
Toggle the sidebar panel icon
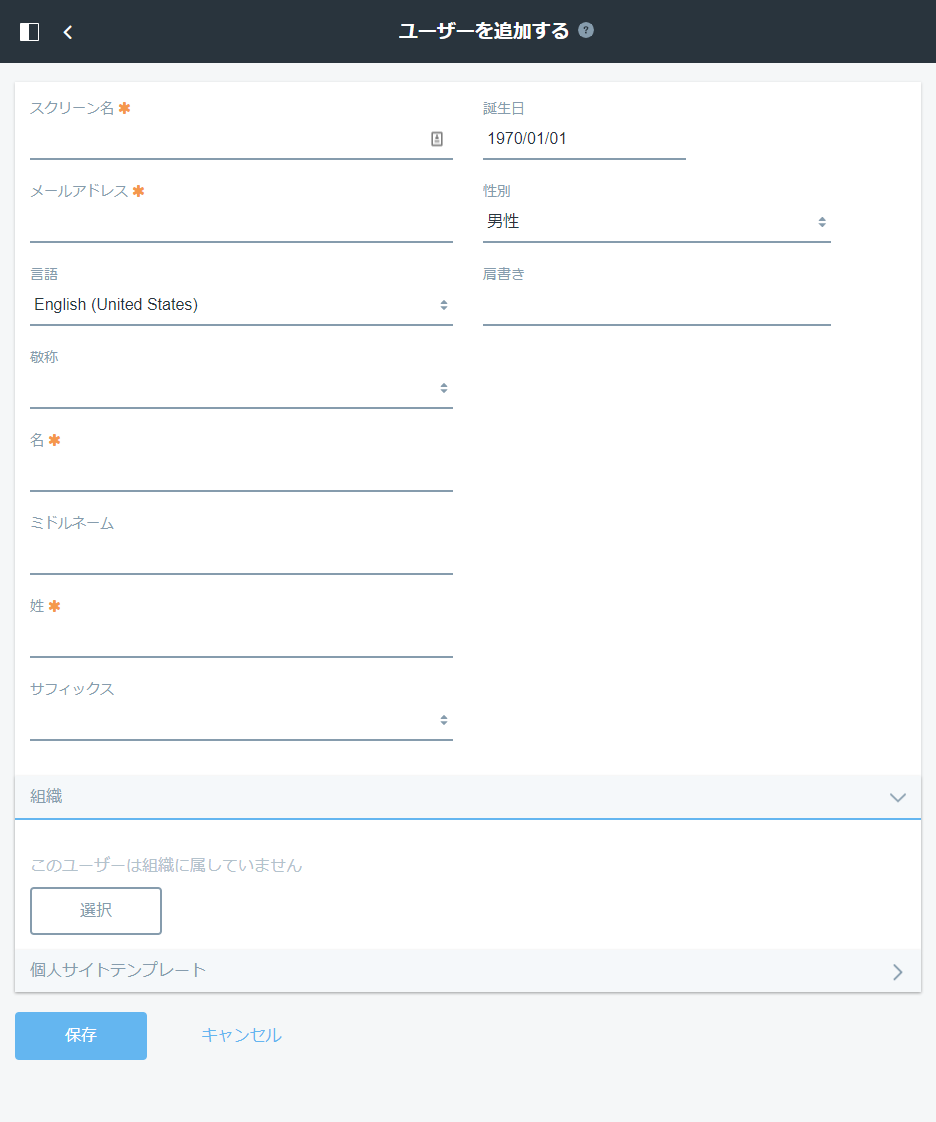click(30, 32)
